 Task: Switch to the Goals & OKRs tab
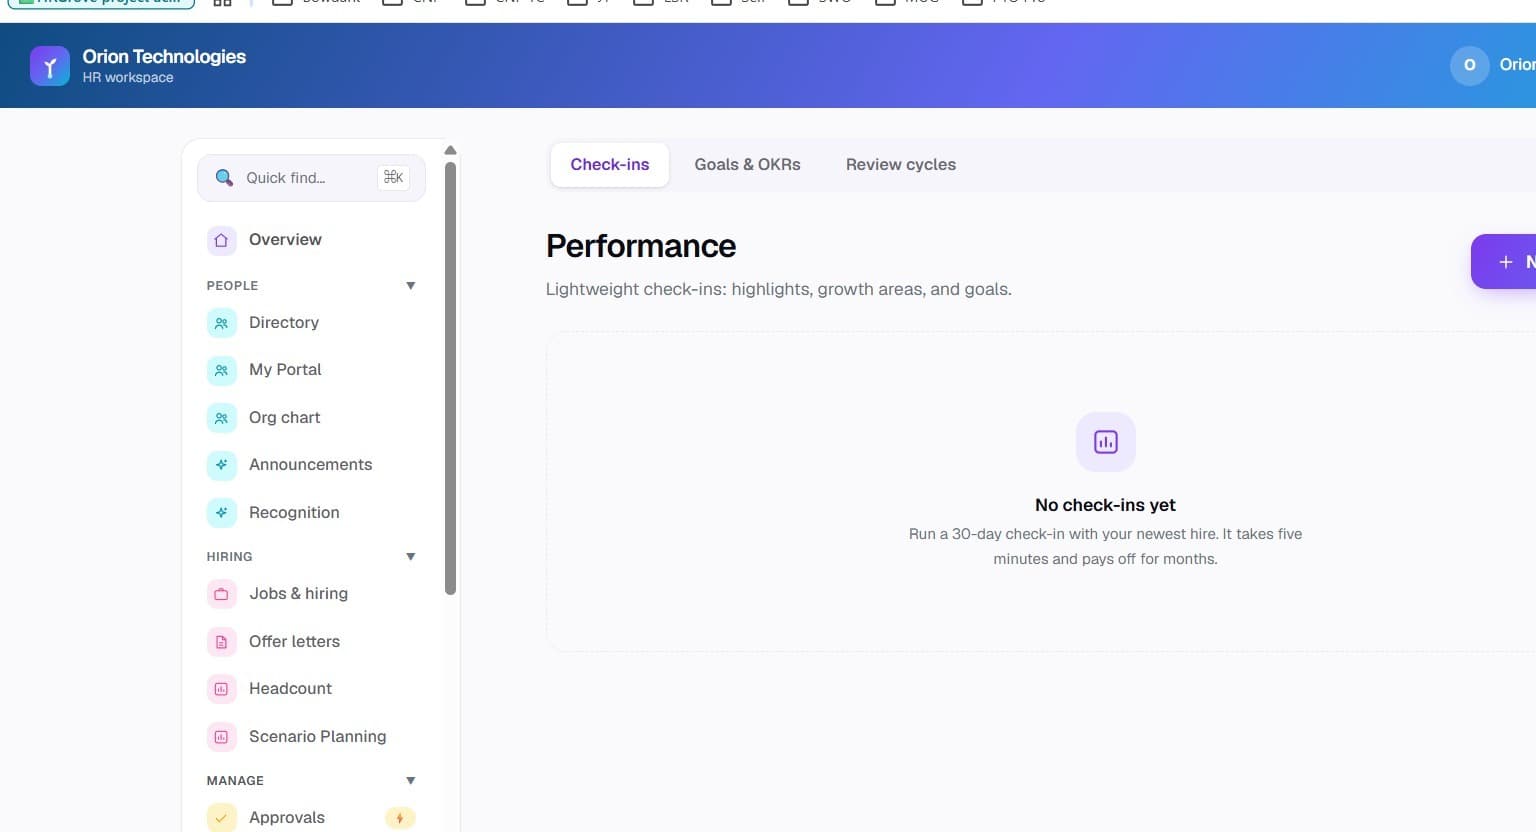pos(747,165)
